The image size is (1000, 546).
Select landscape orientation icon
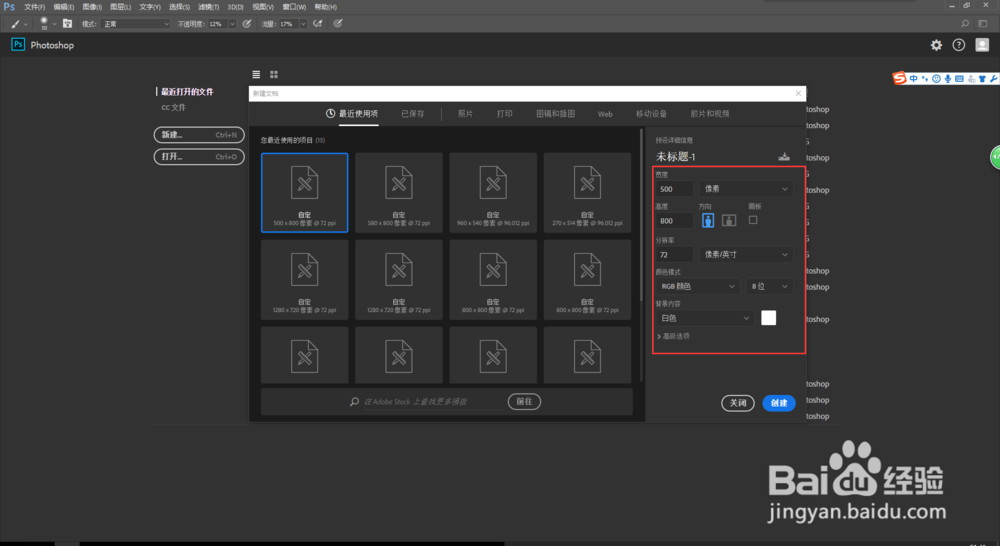729,220
